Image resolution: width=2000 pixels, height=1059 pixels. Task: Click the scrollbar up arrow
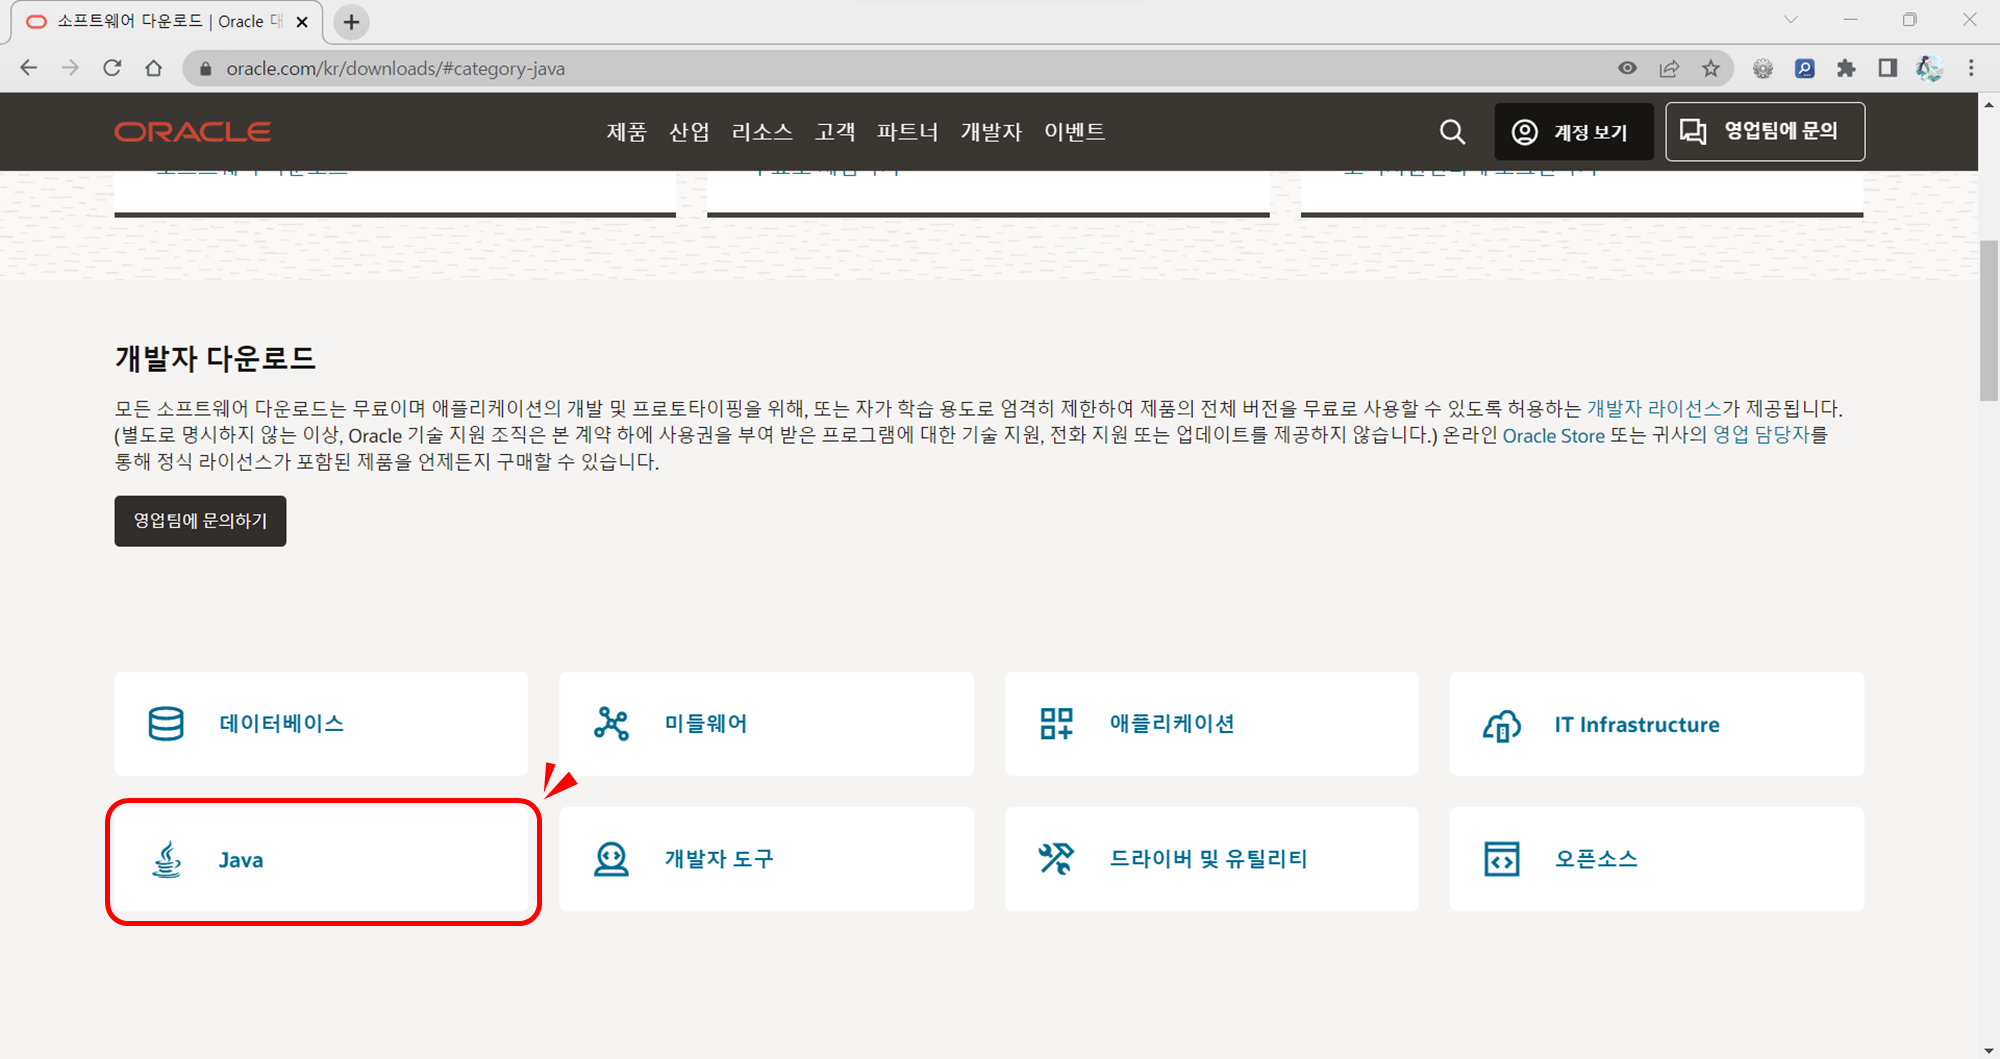[x=1989, y=104]
